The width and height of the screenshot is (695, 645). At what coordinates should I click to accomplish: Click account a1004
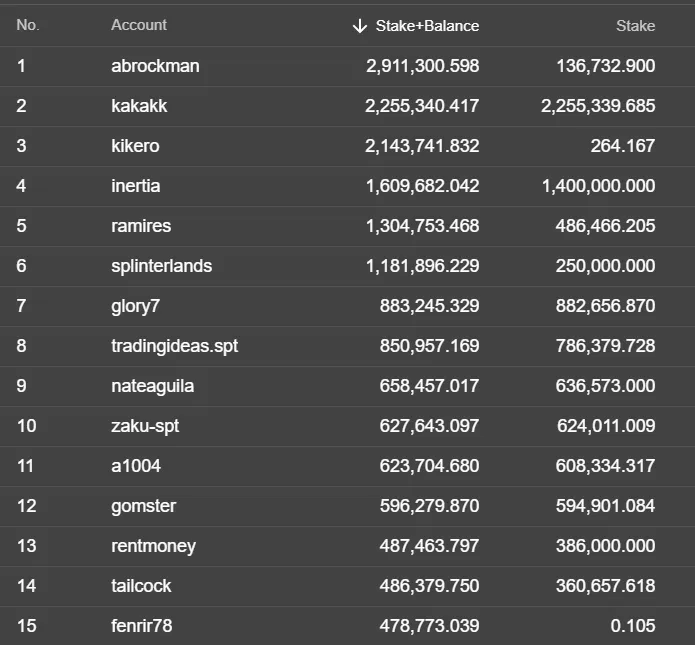[x=136, y=466]
